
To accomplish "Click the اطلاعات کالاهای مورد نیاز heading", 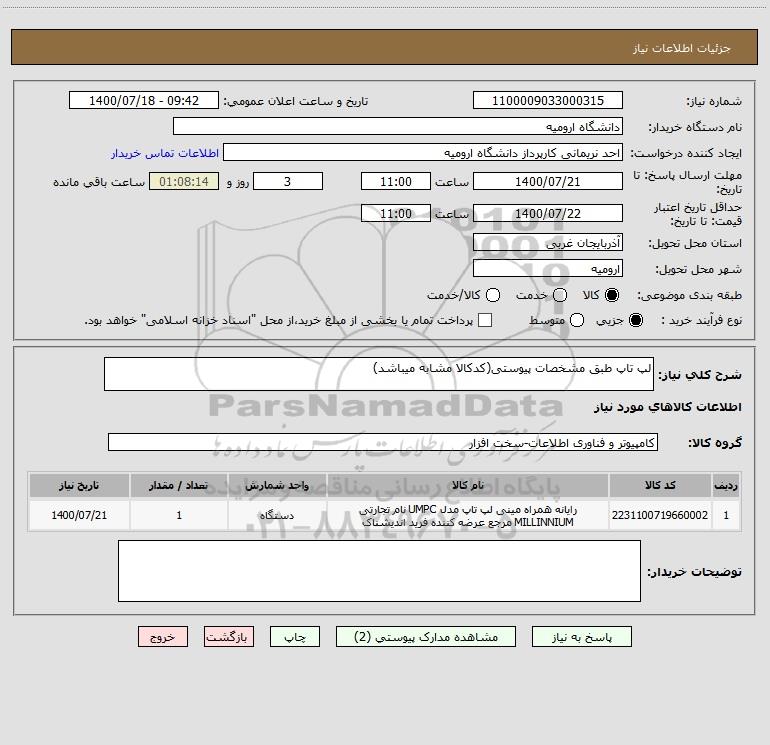I will click(x=668, y=407).
